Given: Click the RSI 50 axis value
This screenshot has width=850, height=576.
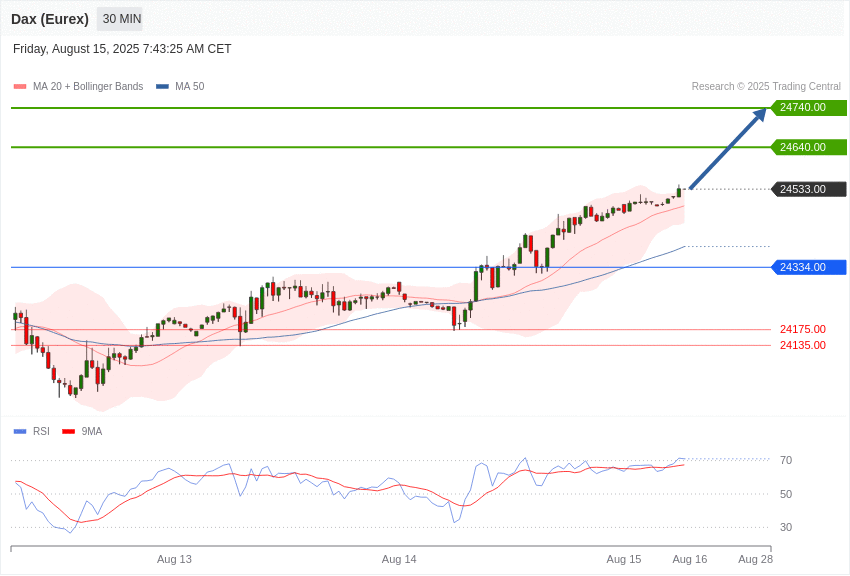Looking at the screenshot, I should click(786, 494).
